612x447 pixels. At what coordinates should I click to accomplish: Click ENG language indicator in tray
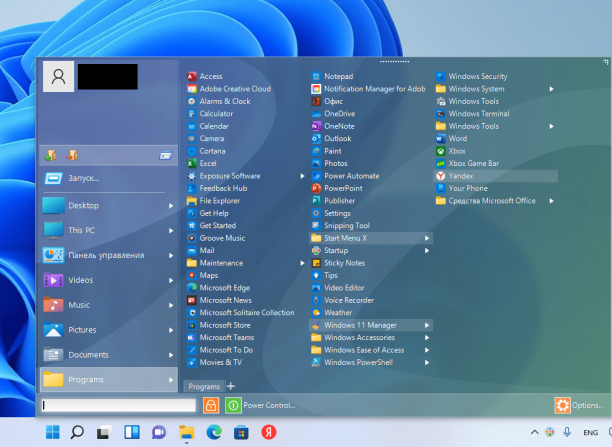click(591, 433)
